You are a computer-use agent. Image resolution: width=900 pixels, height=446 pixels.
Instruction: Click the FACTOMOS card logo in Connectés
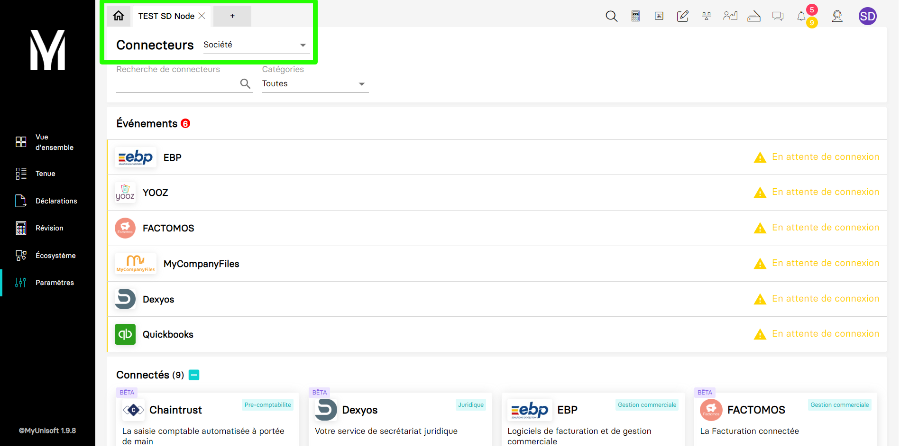coord(711,410)
